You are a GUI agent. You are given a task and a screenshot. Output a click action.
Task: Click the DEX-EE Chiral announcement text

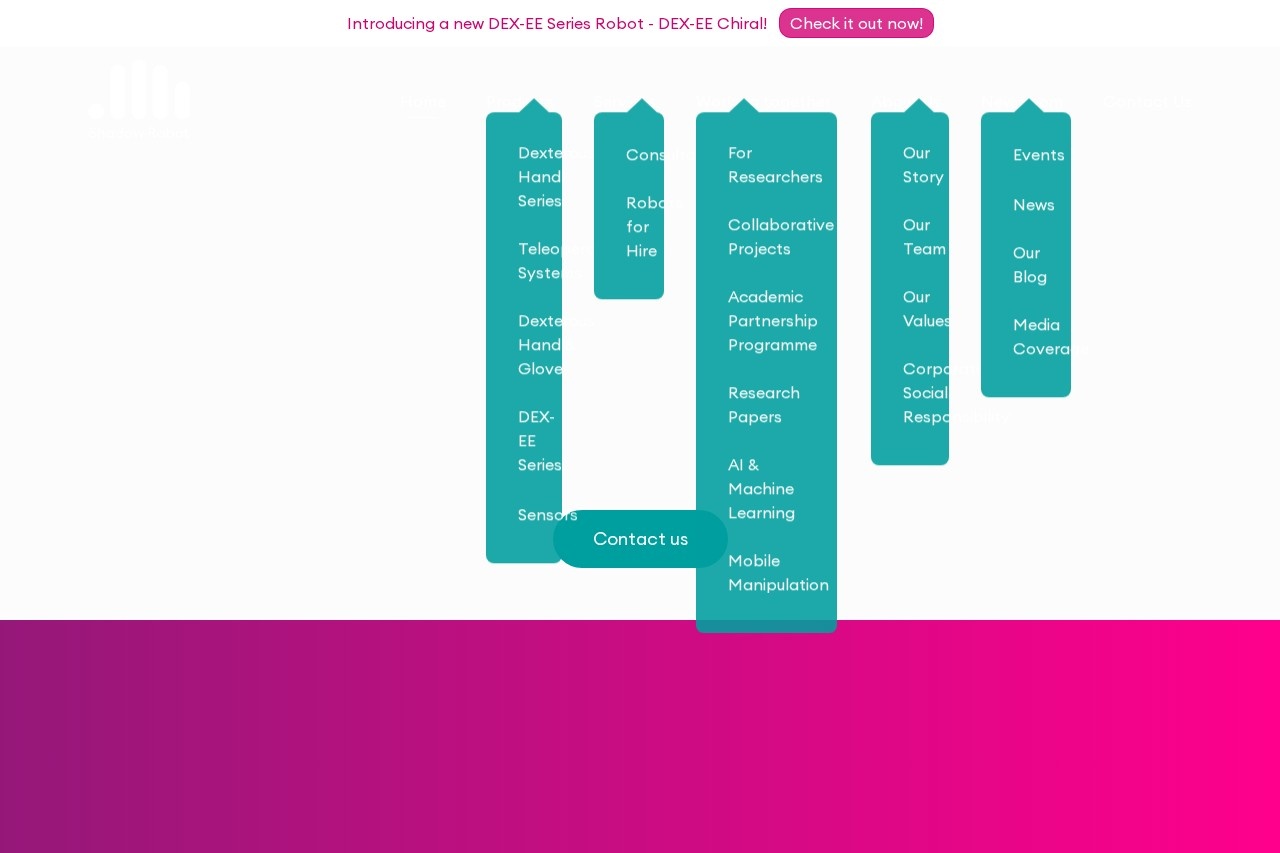pyautogui.click(x=556, y=23)
